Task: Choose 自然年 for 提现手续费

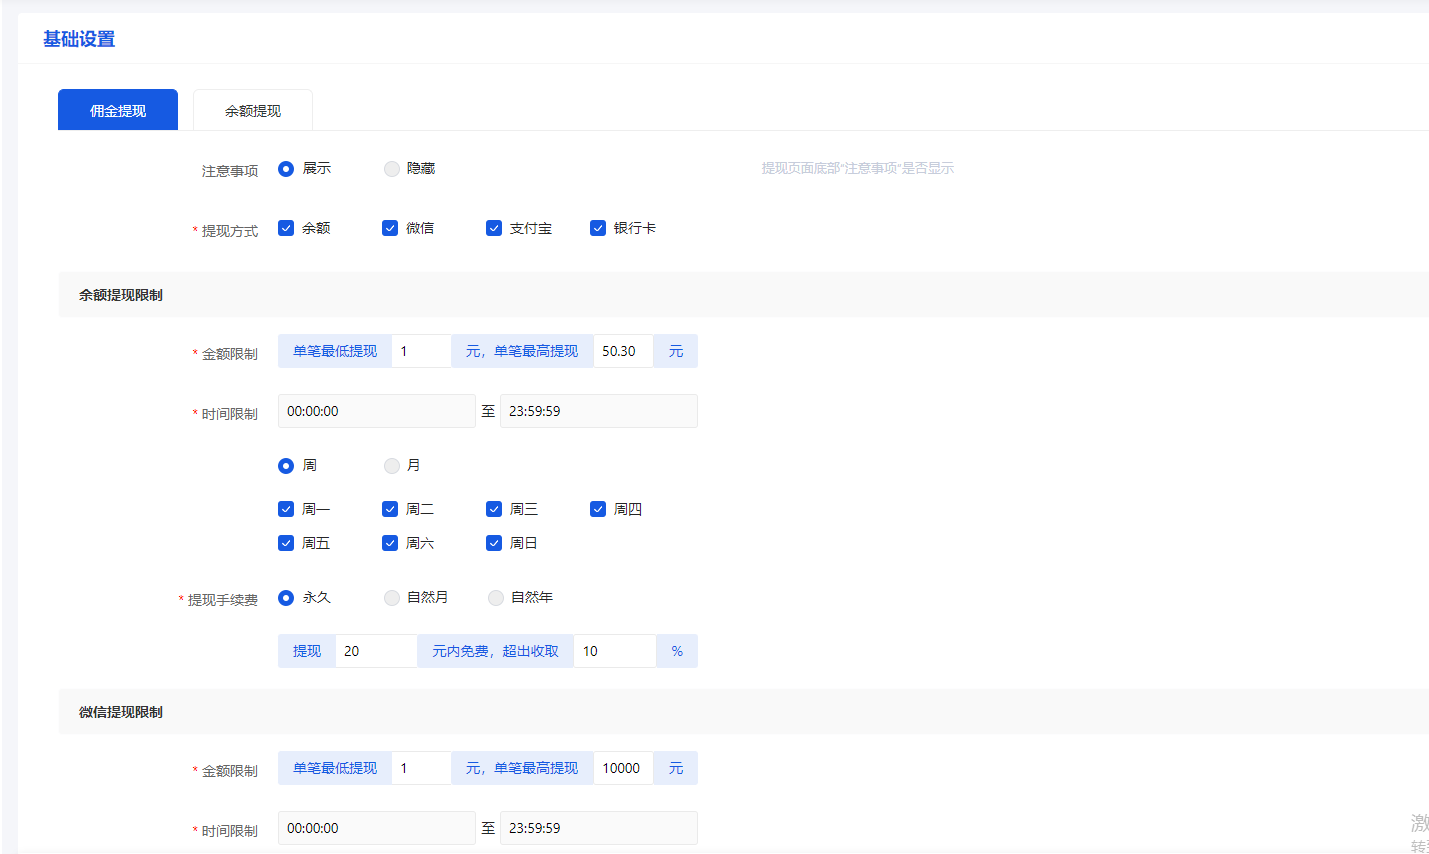Action: pyautogui.click(x=496, y=598)
